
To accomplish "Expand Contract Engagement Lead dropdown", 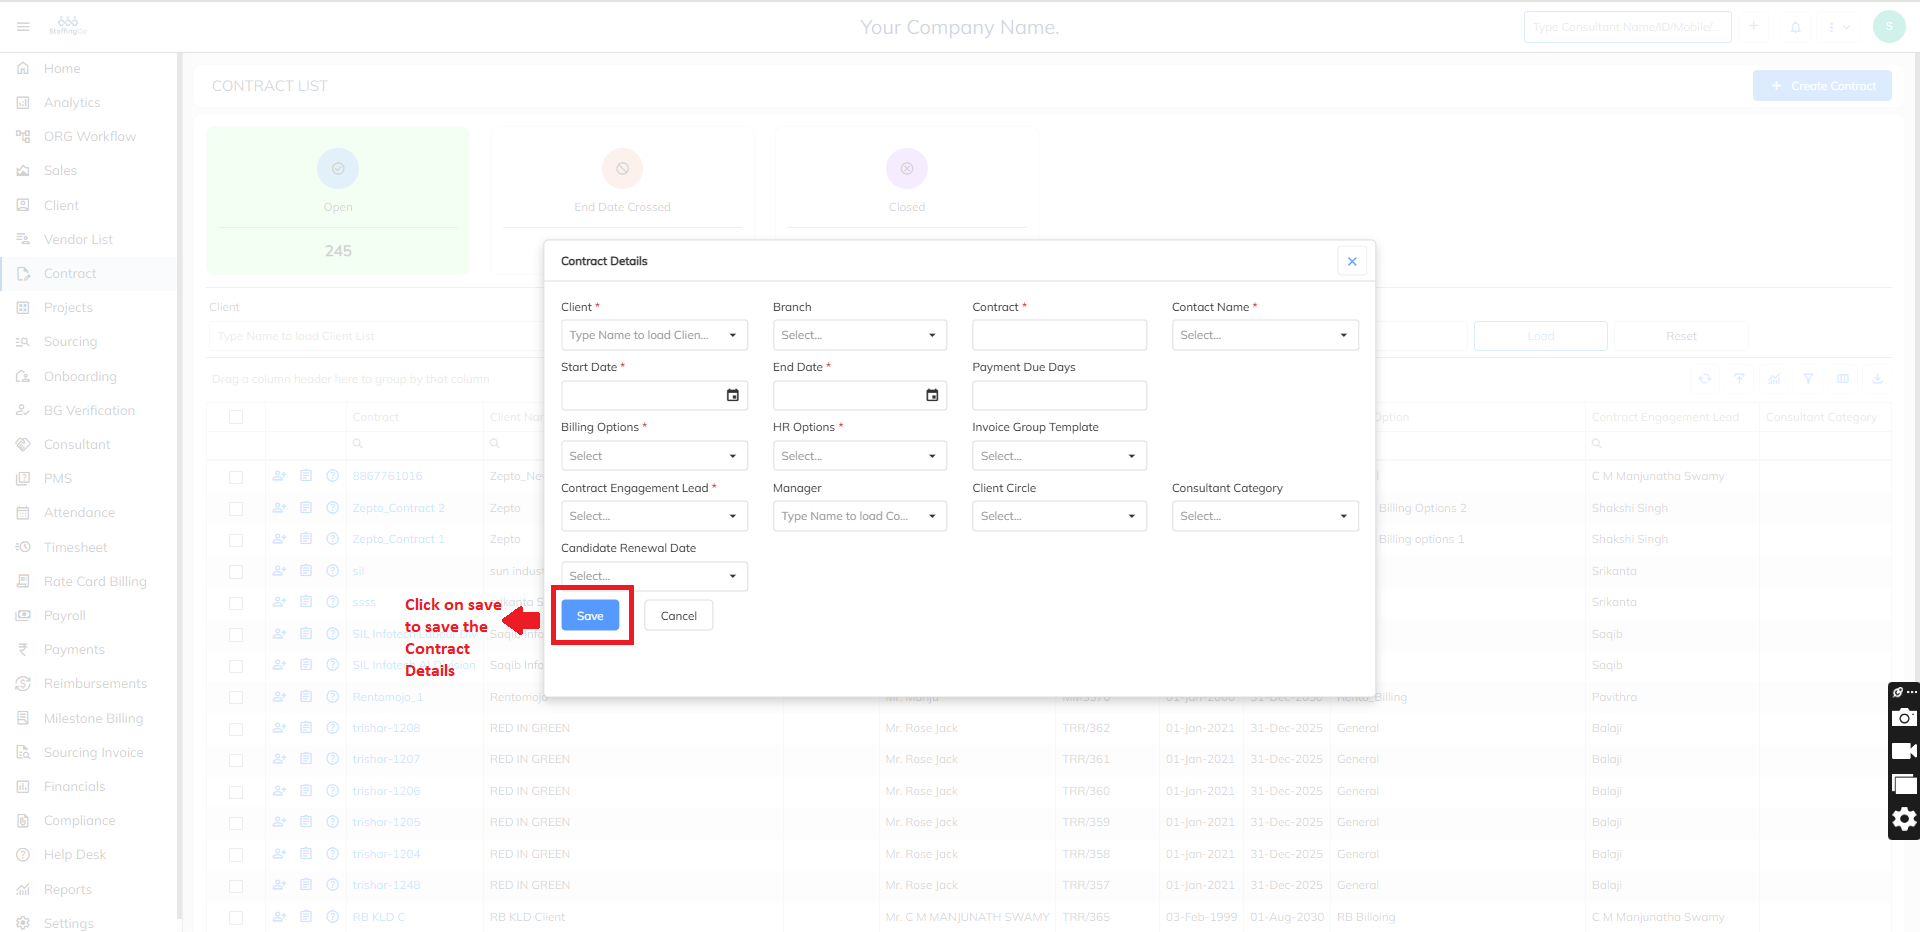I will pyautogui.click(x=654, y=516).
